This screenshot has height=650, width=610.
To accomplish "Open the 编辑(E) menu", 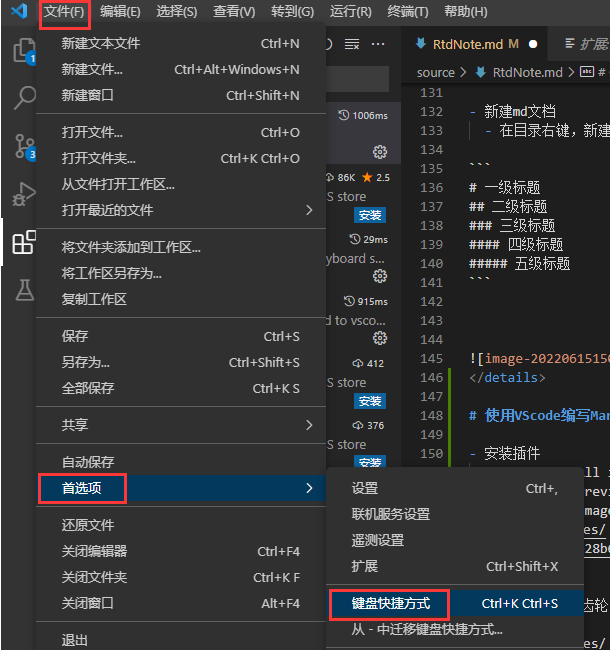I will (x=120, y=12).
